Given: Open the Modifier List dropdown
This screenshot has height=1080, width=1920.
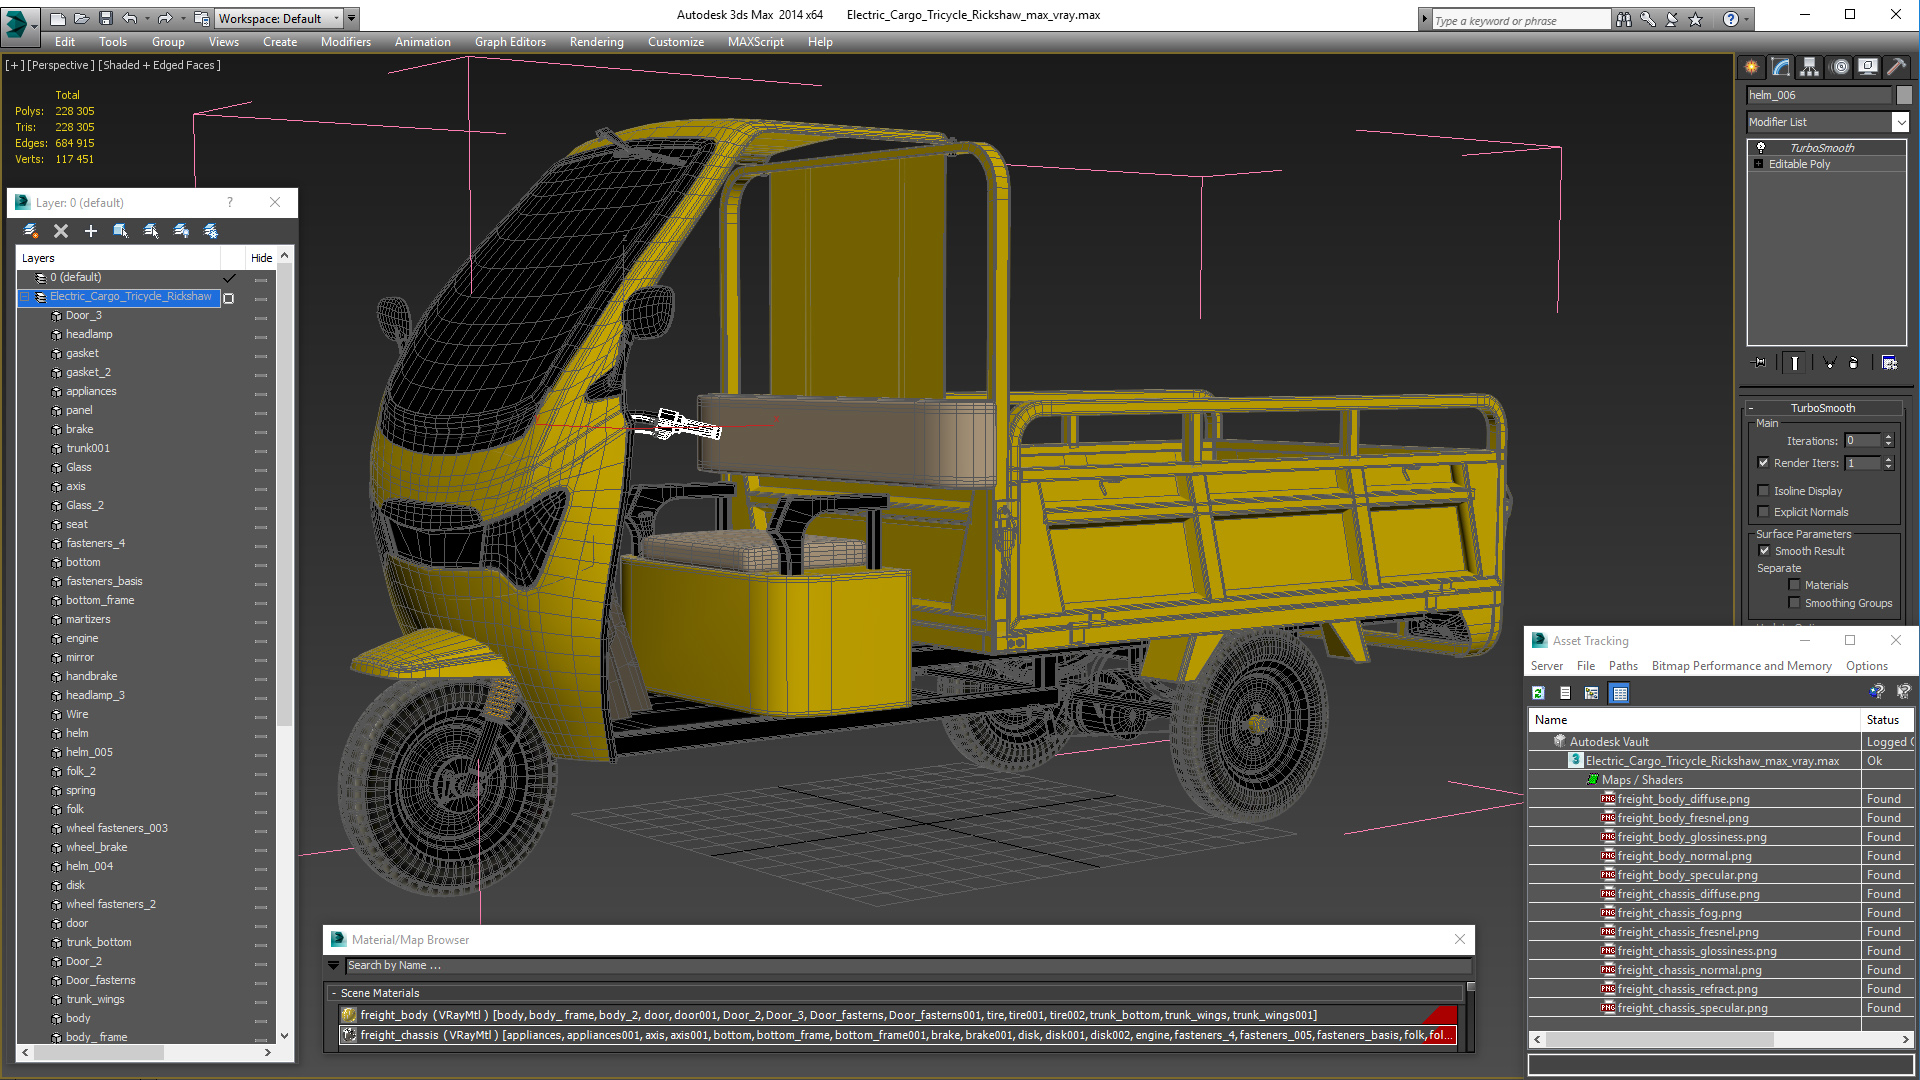Looking at the screenshot, I should [1900, 122].
